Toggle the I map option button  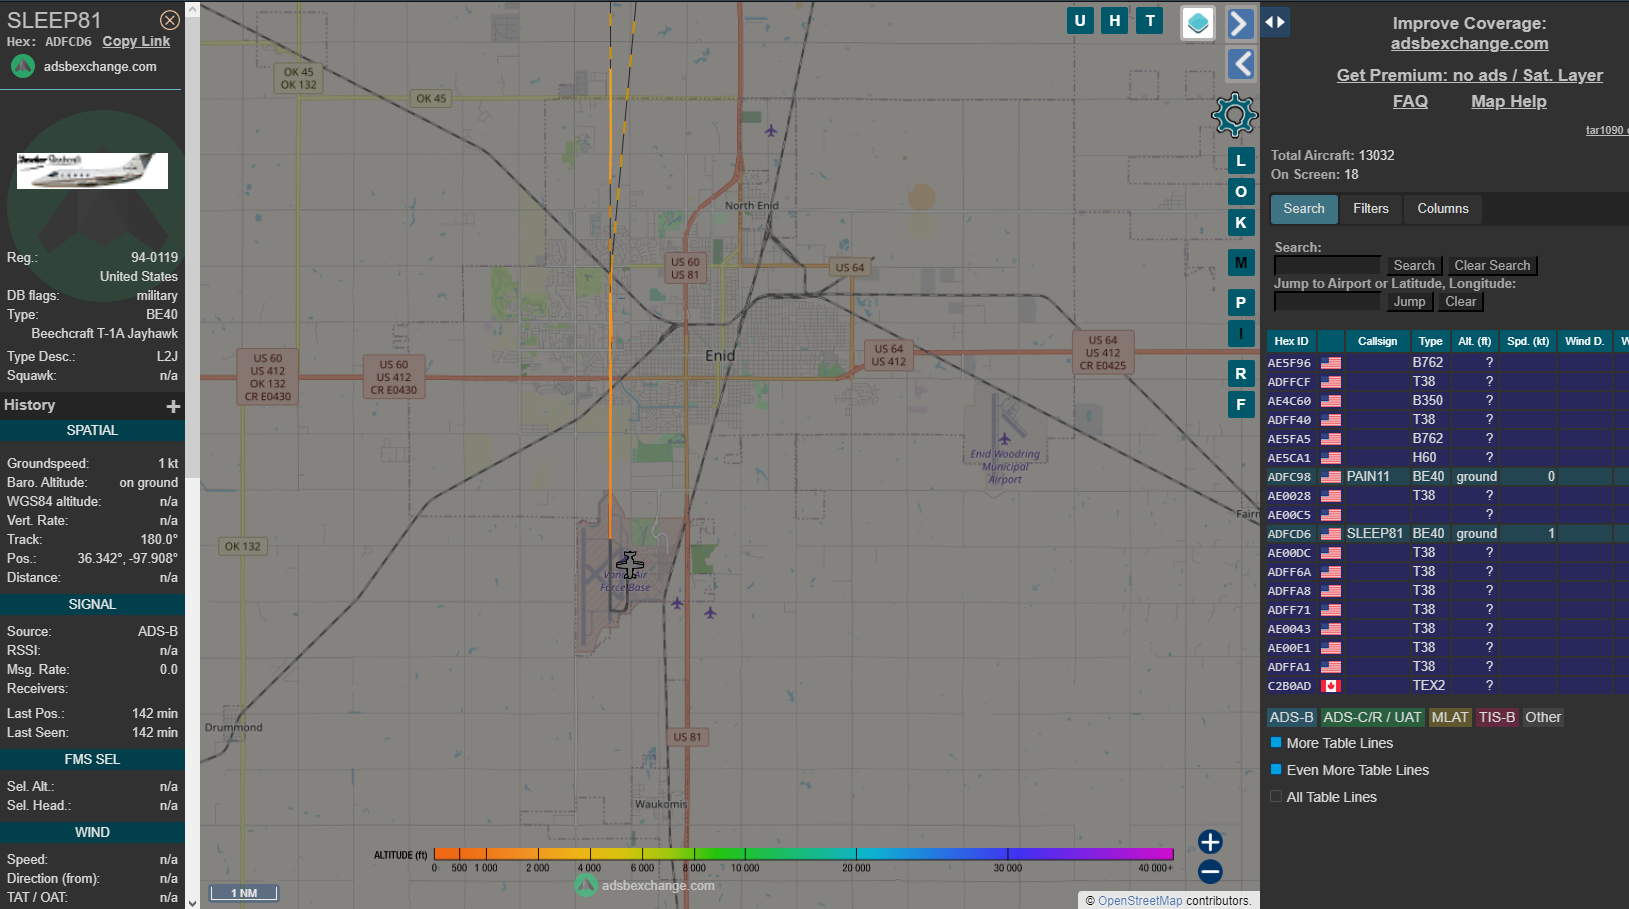(x=1241, y=334)
